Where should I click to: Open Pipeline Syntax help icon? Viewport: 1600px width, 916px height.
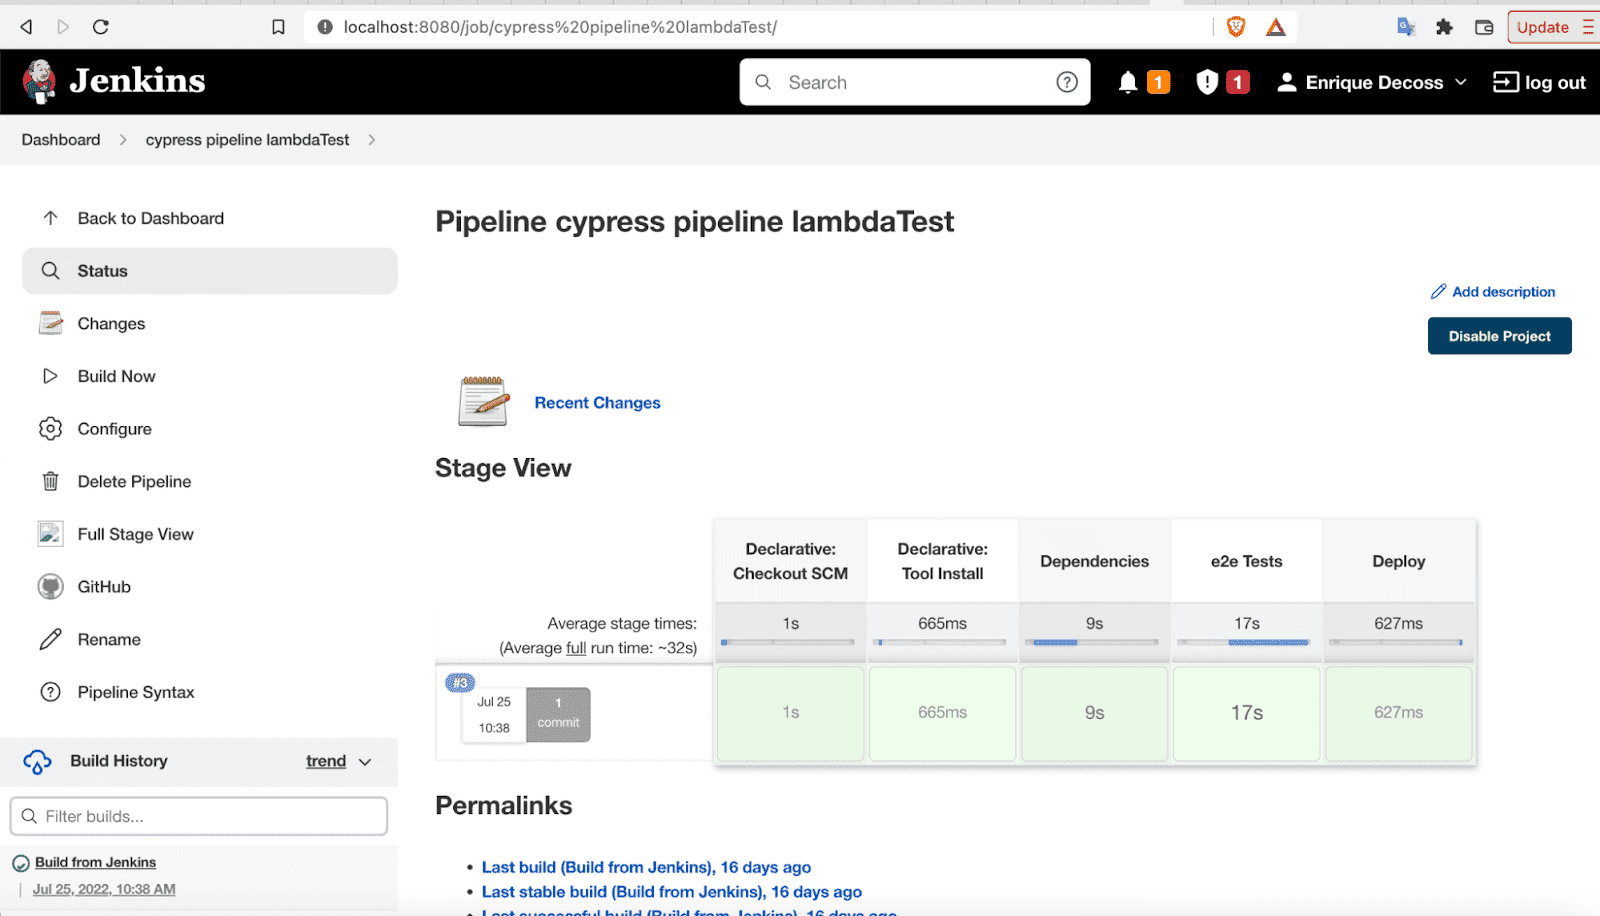click(x=50, y=691)
